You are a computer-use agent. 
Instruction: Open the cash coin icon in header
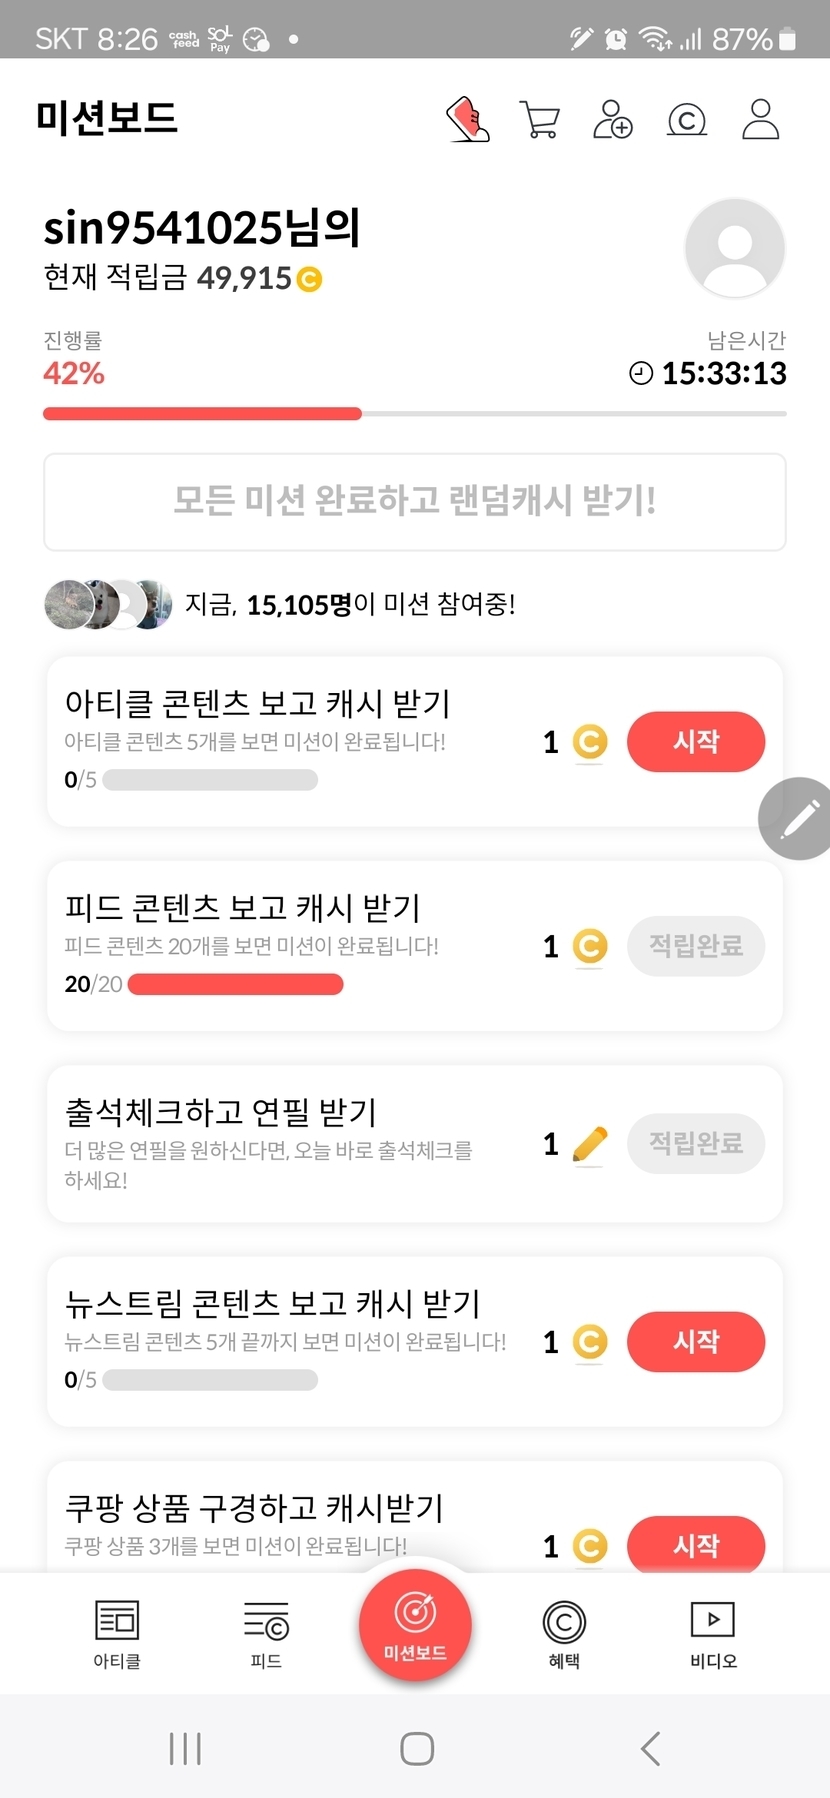coord(687,120)
